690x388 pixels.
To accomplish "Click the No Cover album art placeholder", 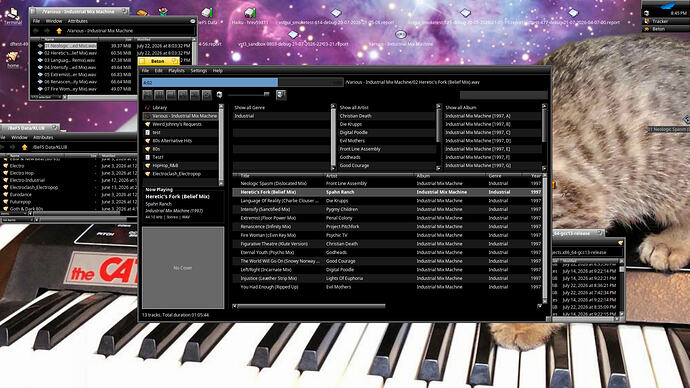I will pyautogui.click(x=183, y=267).
